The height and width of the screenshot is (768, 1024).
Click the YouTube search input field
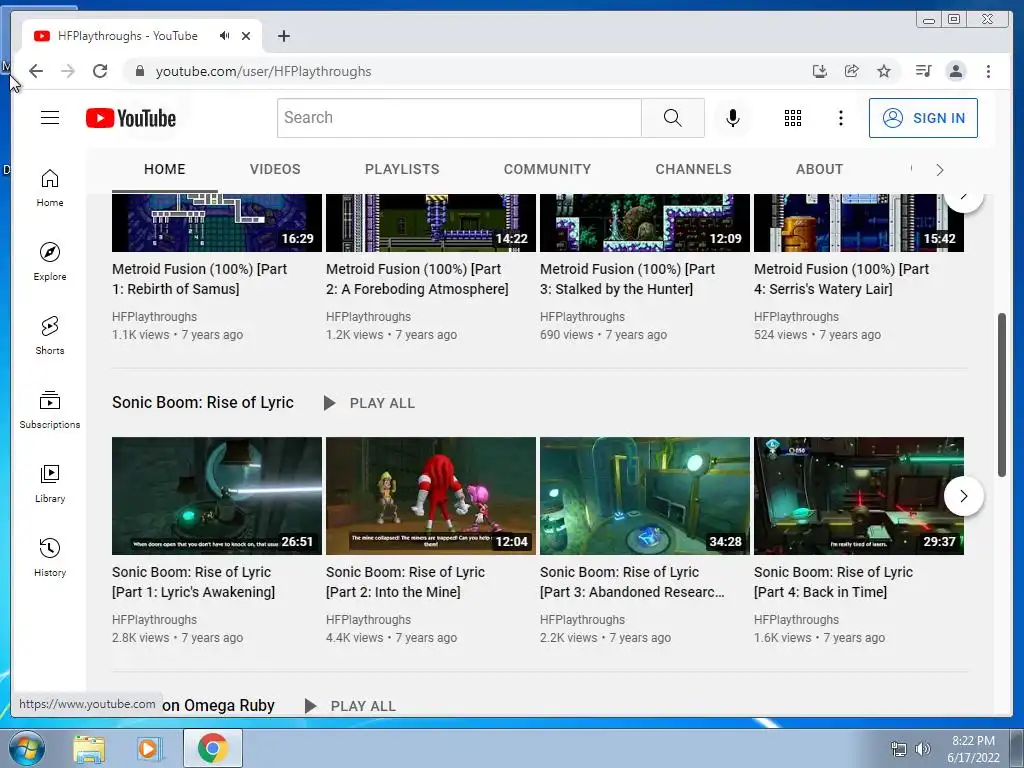pos(459,118)
